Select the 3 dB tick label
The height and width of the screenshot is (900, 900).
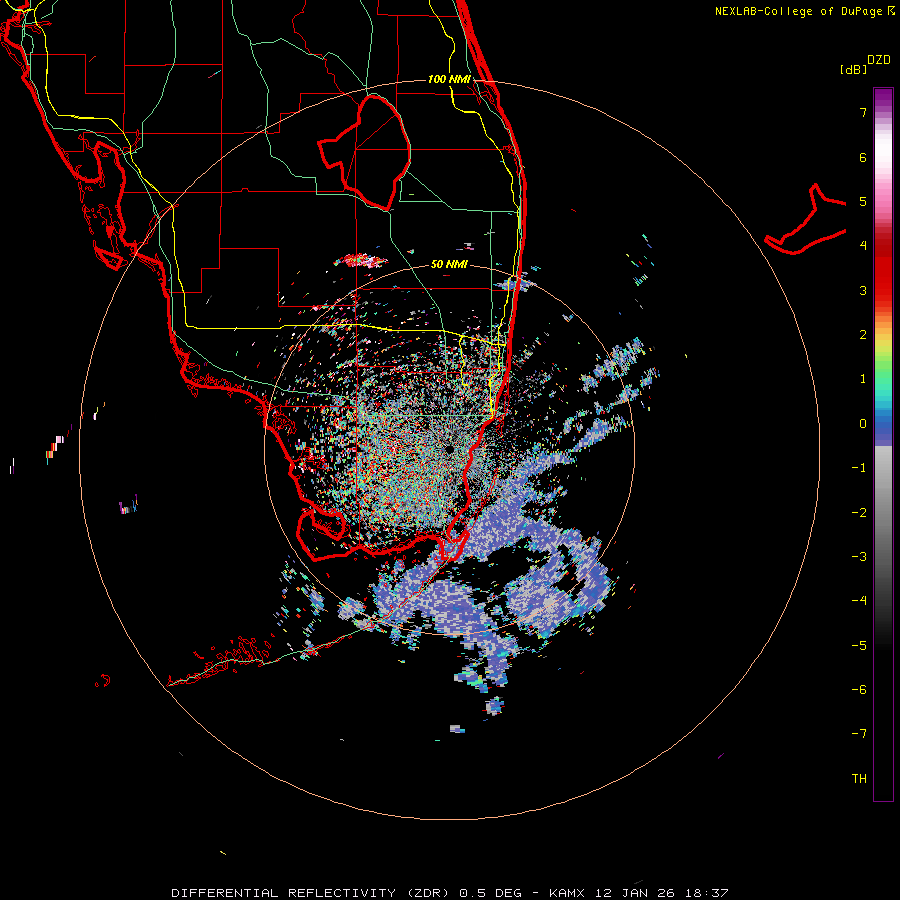862,290
